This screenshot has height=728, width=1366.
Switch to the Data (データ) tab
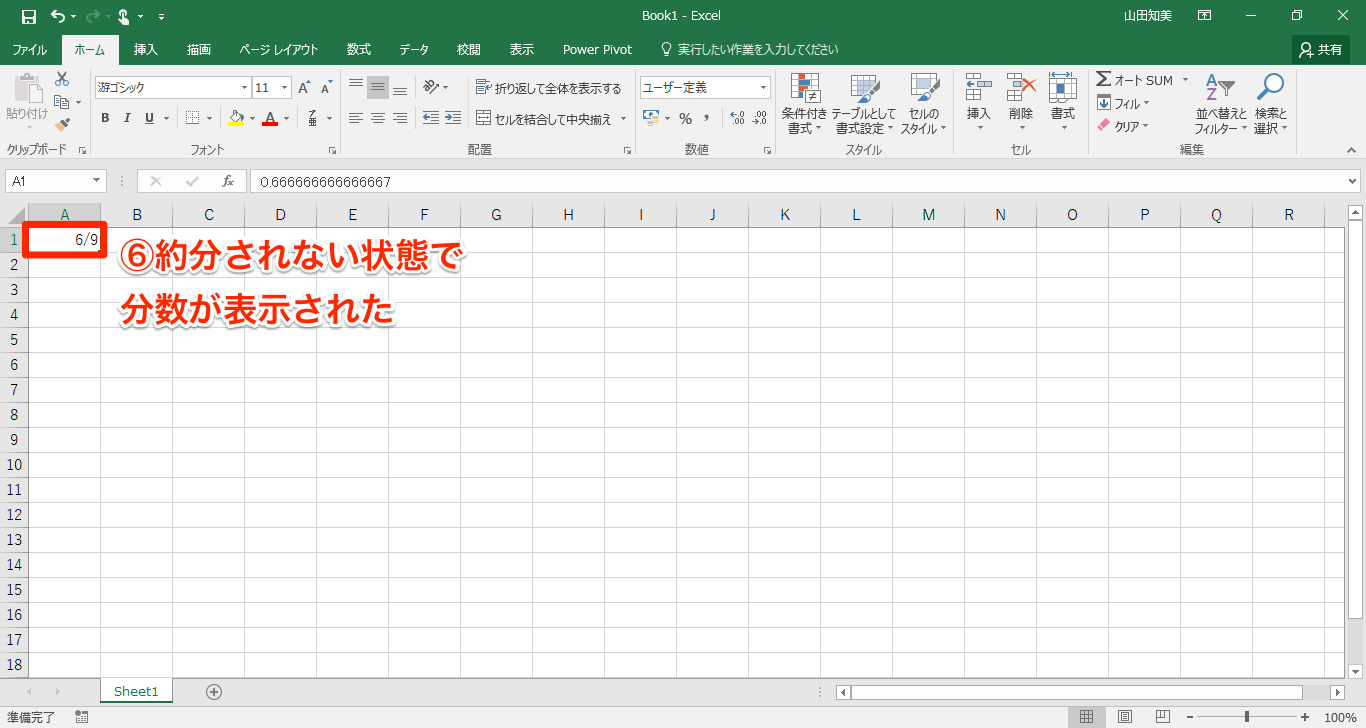click(414, 49)
